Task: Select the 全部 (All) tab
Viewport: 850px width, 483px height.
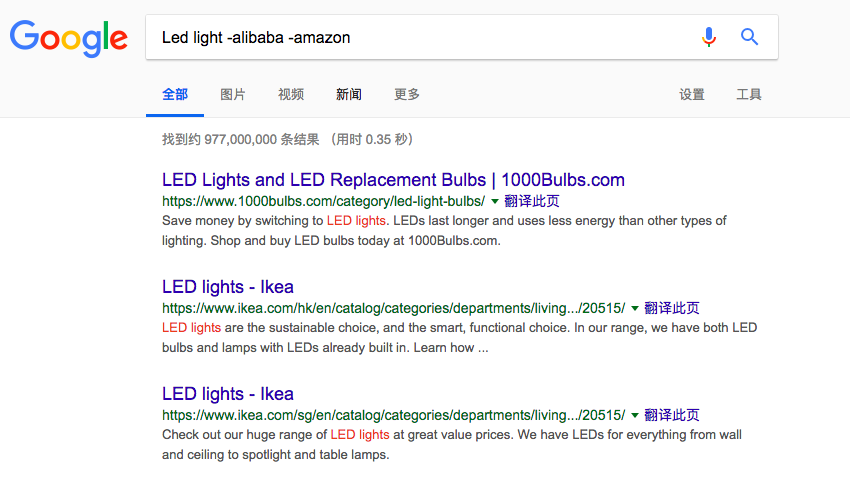Action: click(x=175, y=94)
